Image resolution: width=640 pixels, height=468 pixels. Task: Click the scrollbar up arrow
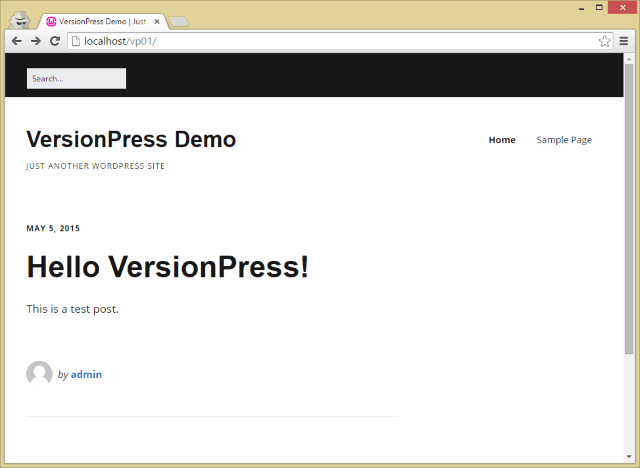(629, 59)
